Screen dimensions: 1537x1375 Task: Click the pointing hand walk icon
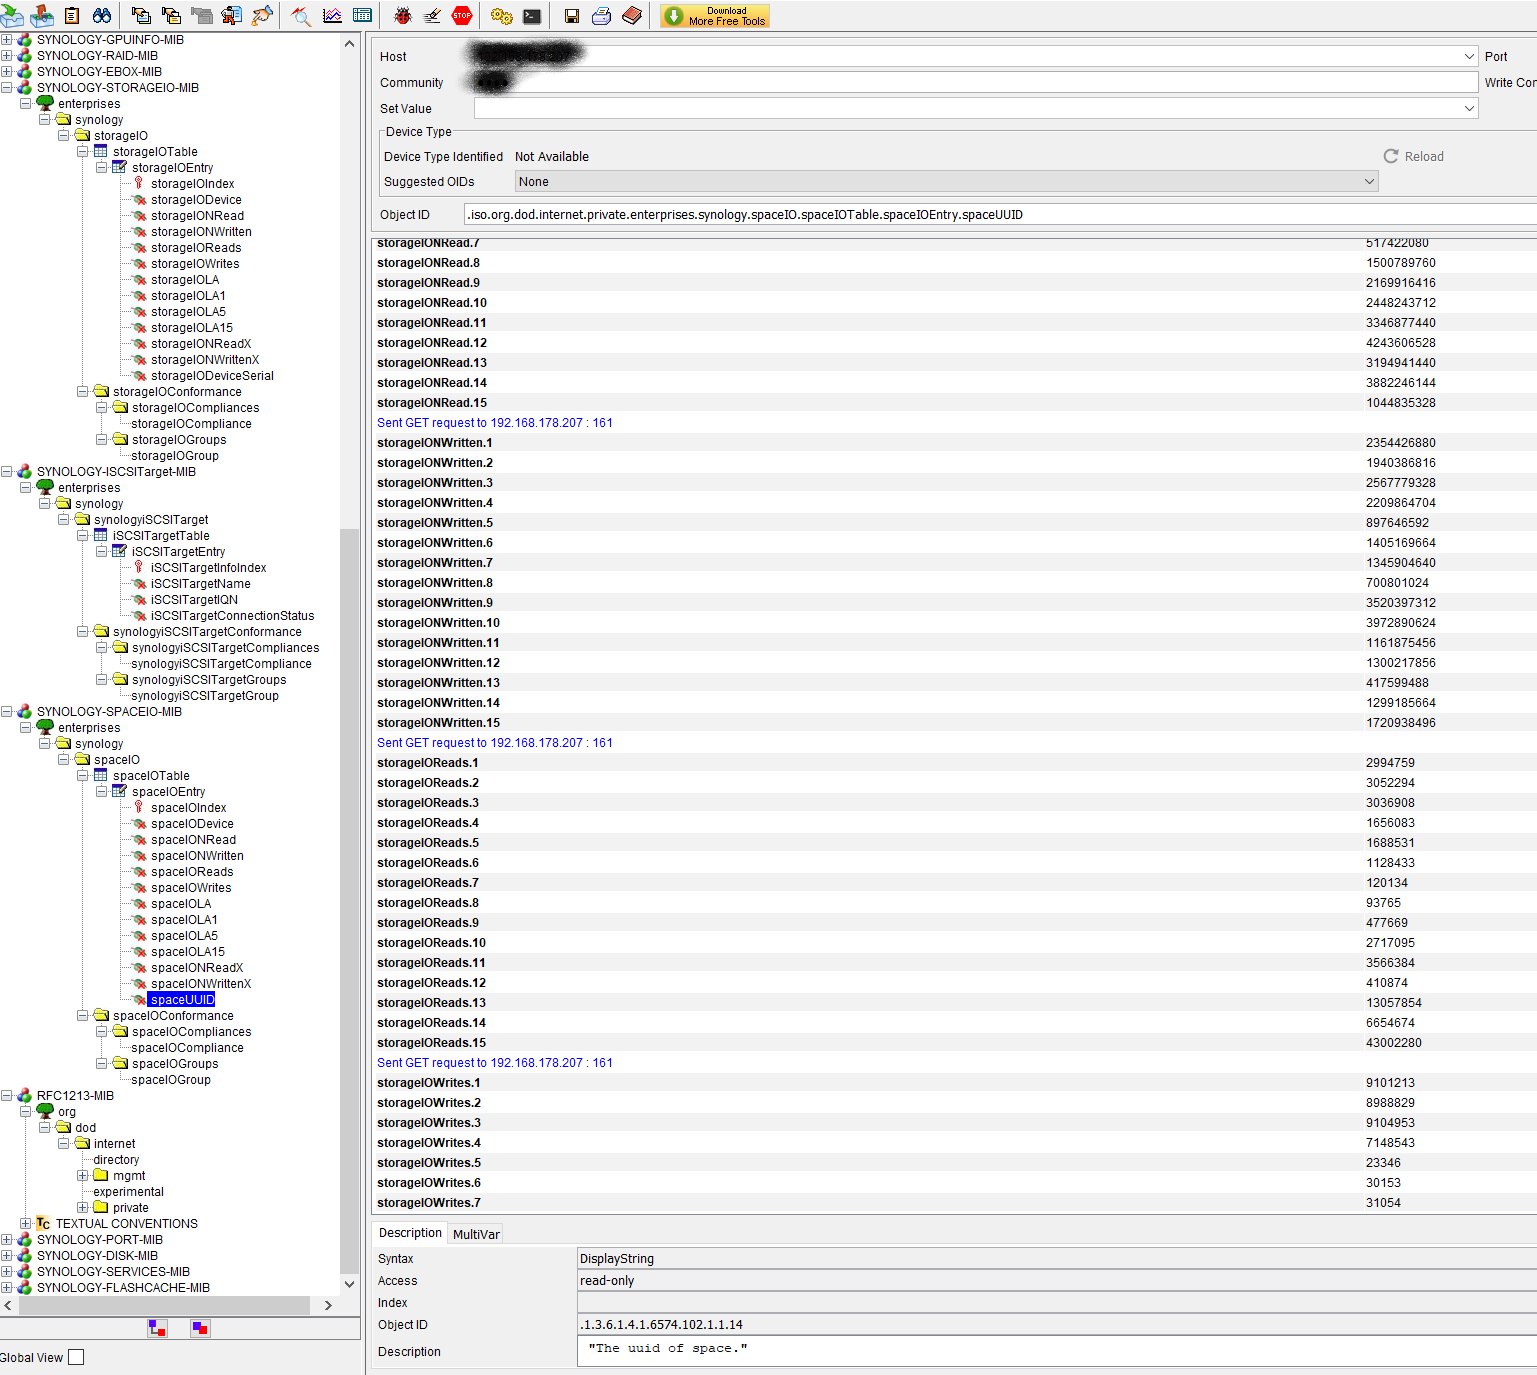click(262, 16)
